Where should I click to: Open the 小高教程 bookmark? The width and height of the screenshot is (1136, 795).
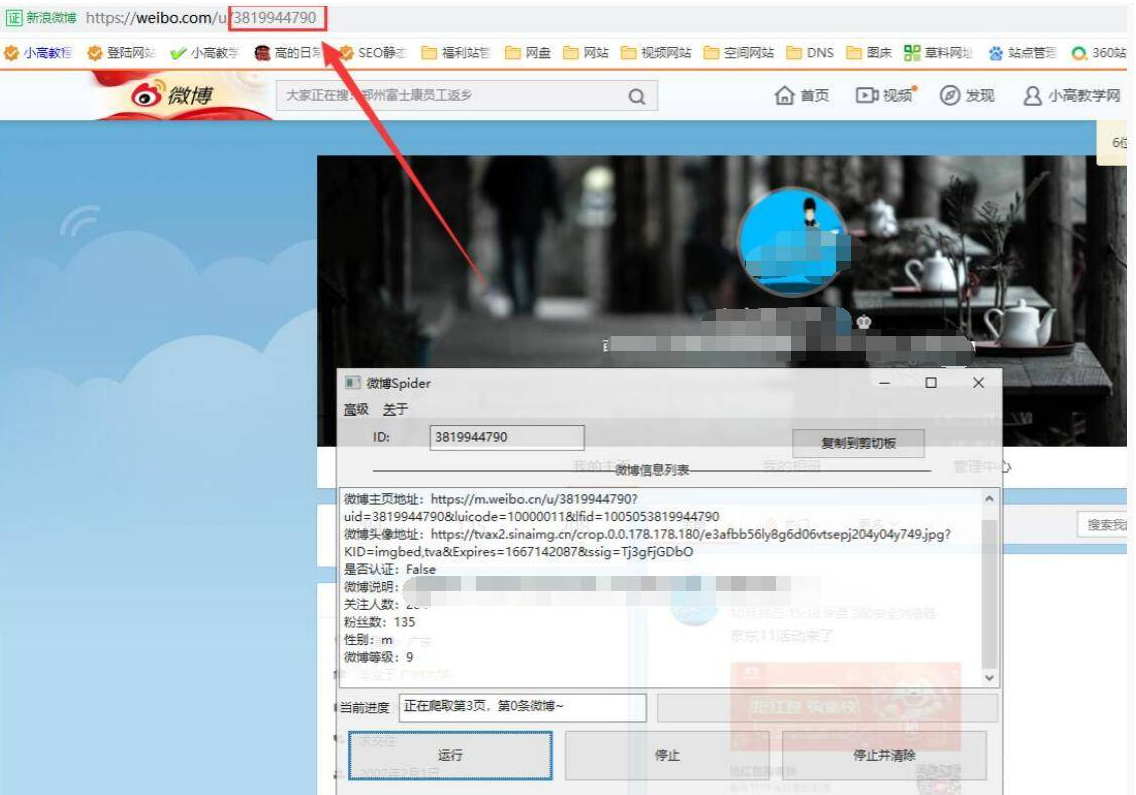38,52
